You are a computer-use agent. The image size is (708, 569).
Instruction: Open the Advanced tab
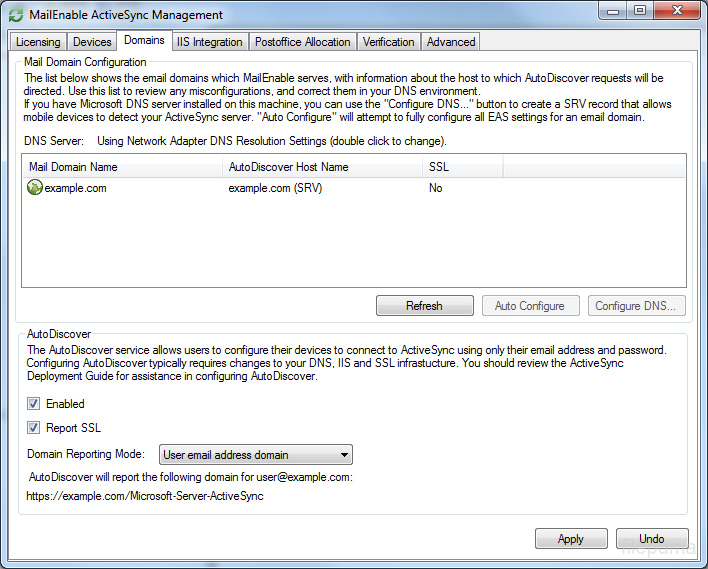pos(451,42)
